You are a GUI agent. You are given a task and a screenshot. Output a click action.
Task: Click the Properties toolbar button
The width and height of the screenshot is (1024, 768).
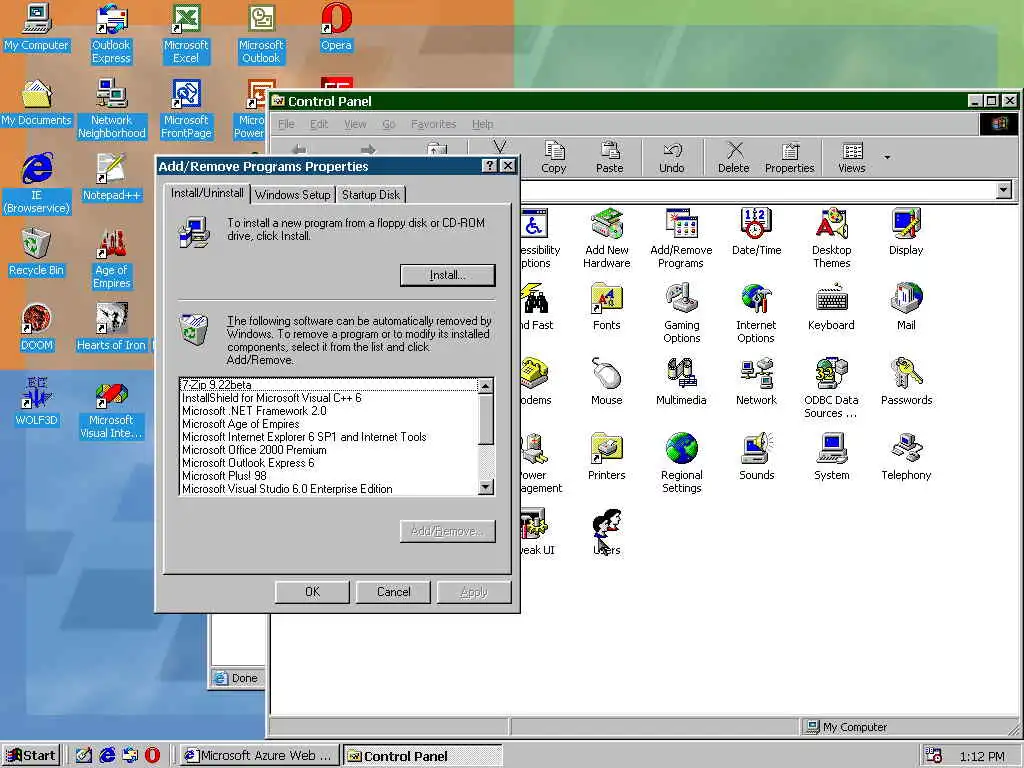pyautogui.click(x=790, y=157)
